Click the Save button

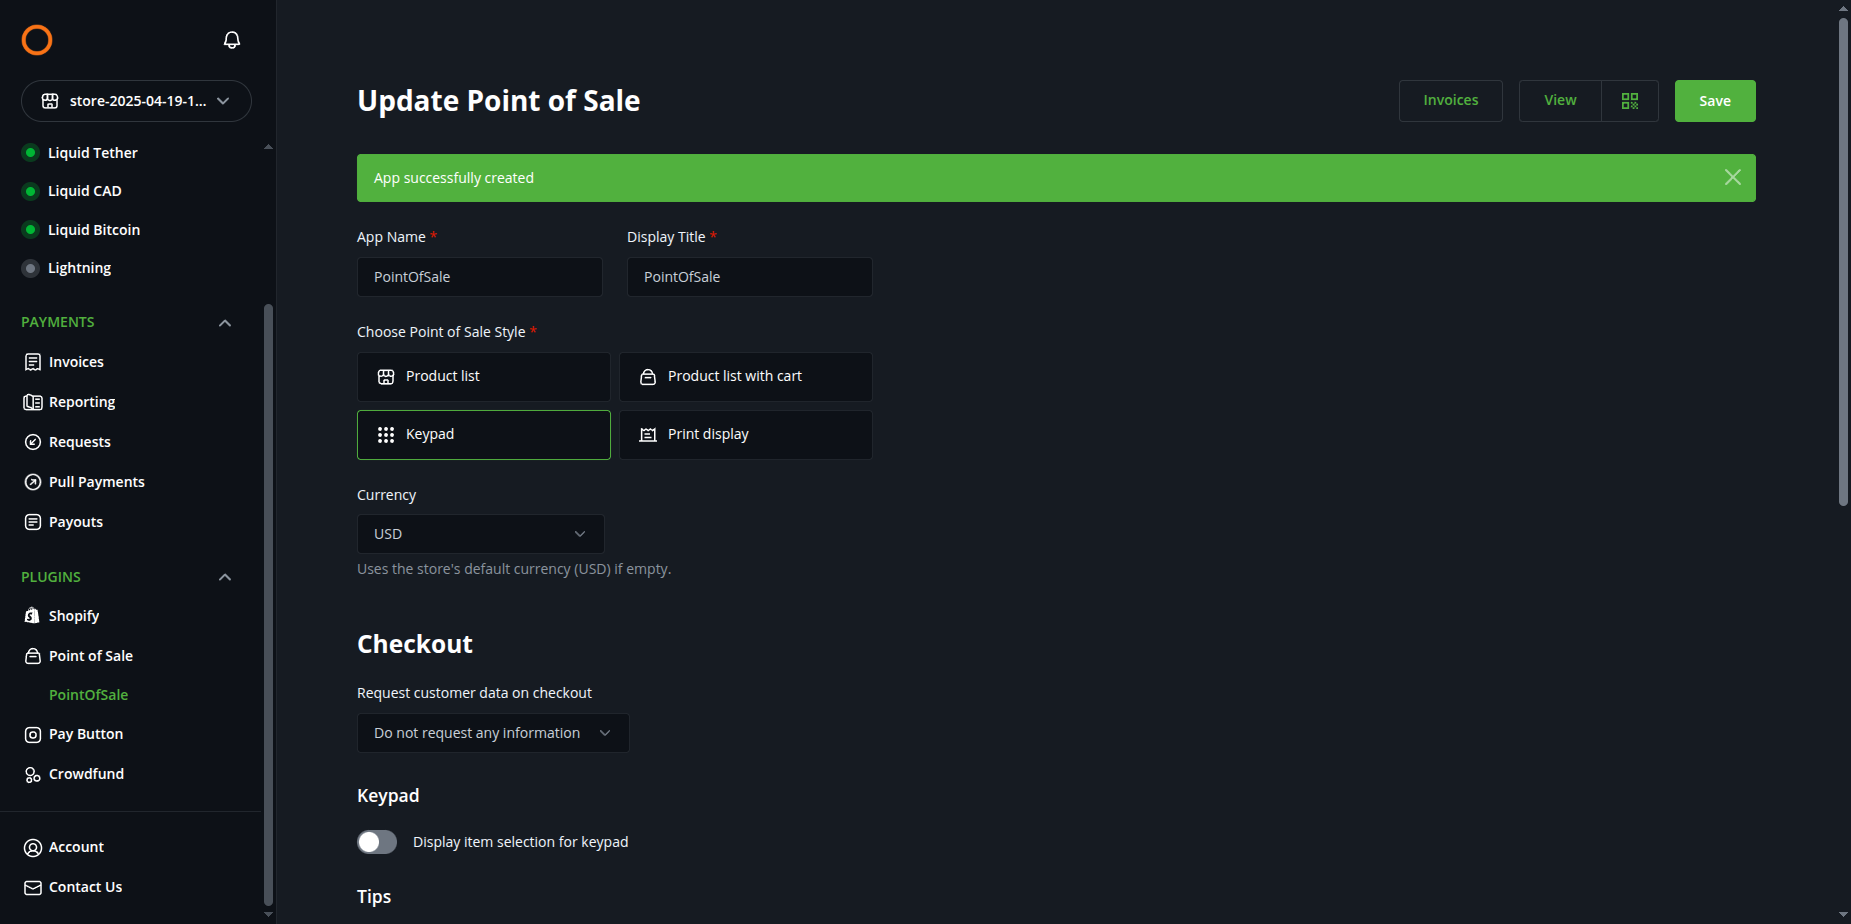click(1715, 101)
